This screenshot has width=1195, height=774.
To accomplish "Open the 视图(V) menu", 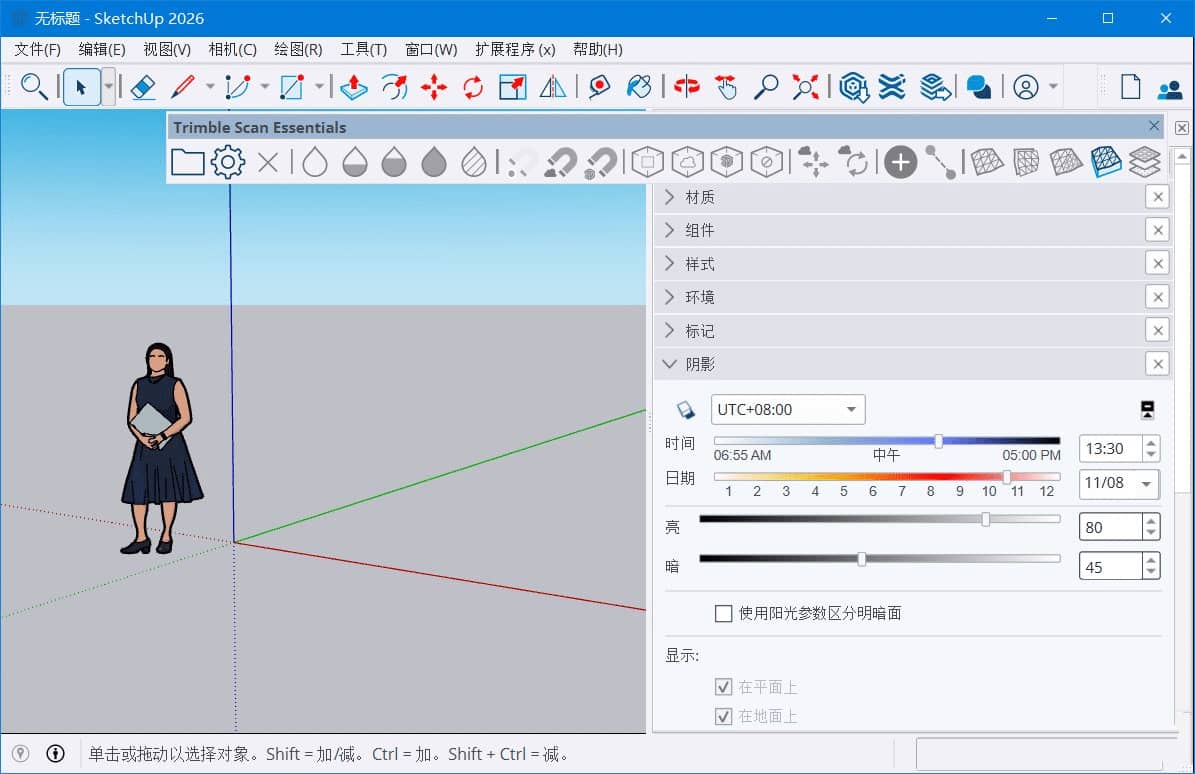I will (x=167, y=50).
